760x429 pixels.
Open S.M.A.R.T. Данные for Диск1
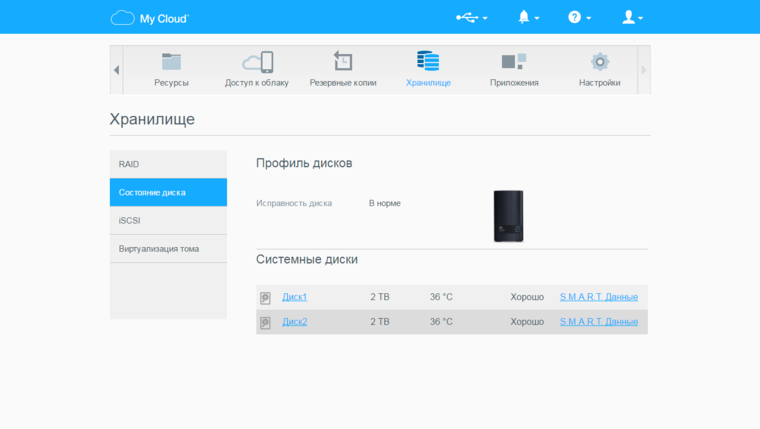(x=599, y=297)
